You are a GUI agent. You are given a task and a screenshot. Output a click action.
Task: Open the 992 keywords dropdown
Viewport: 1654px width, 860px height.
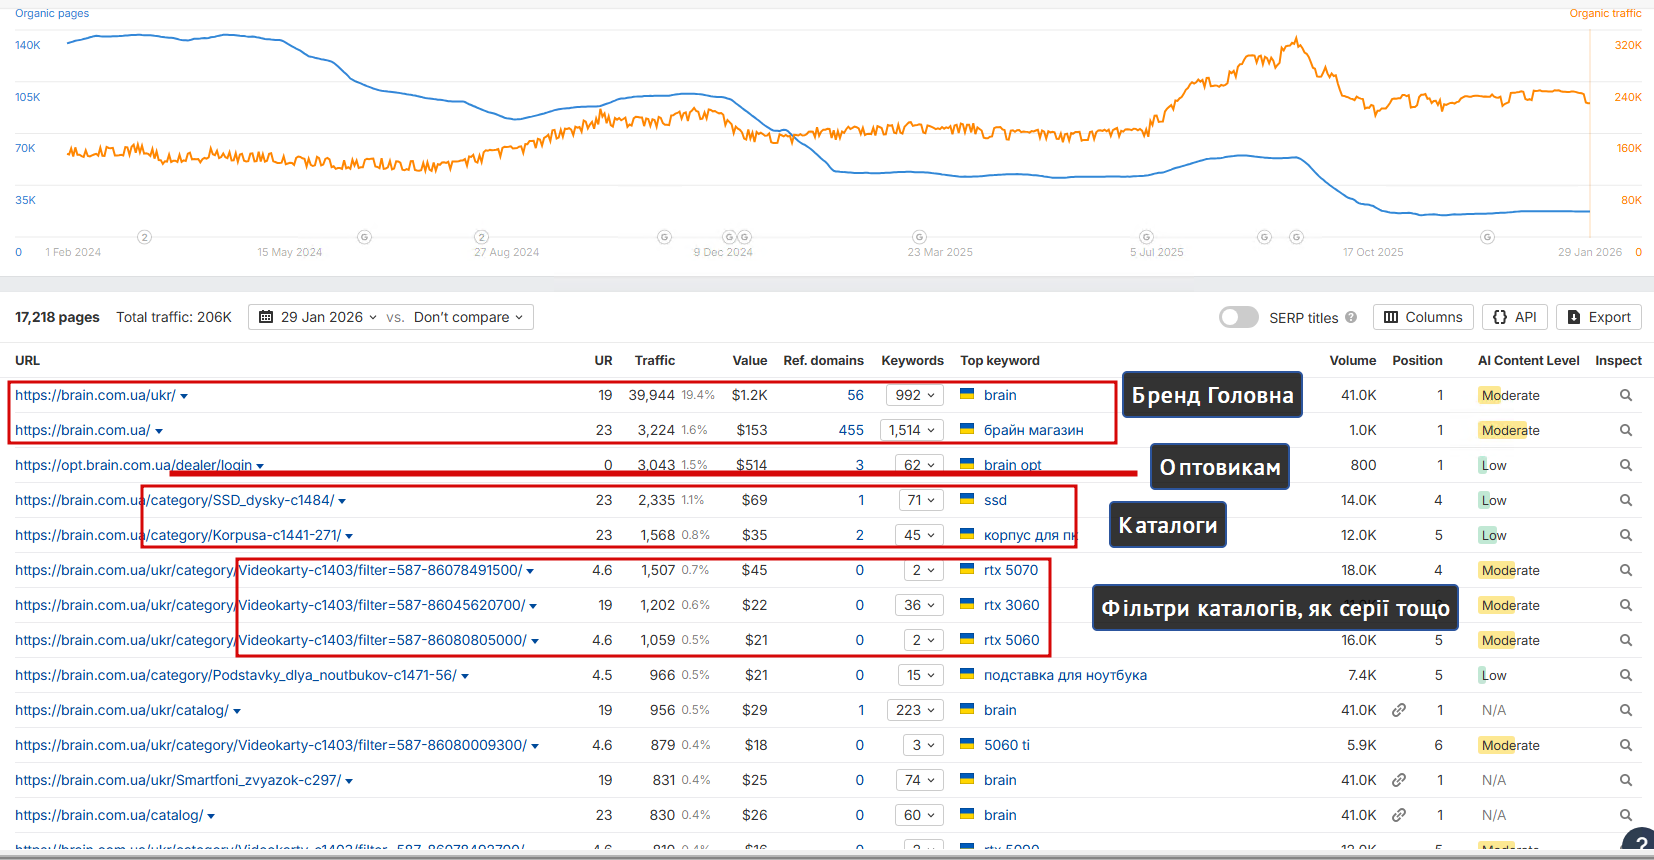click(x=914, y=395)
